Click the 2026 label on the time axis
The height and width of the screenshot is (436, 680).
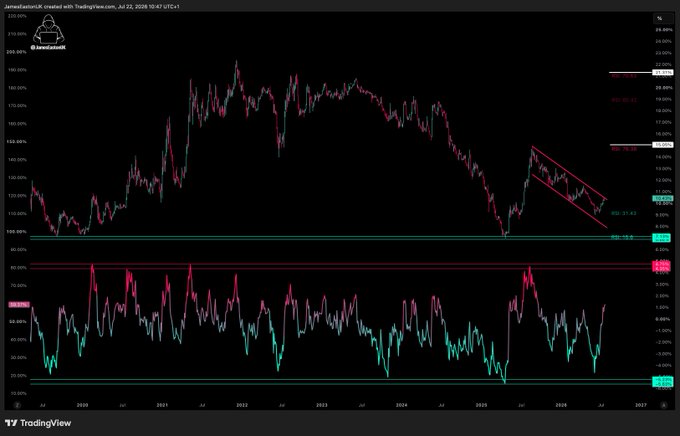click(561, 405)
